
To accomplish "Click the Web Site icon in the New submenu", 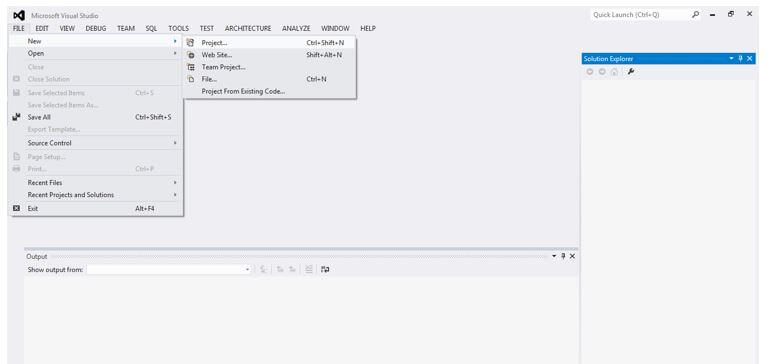I will (x=191, y=55).
